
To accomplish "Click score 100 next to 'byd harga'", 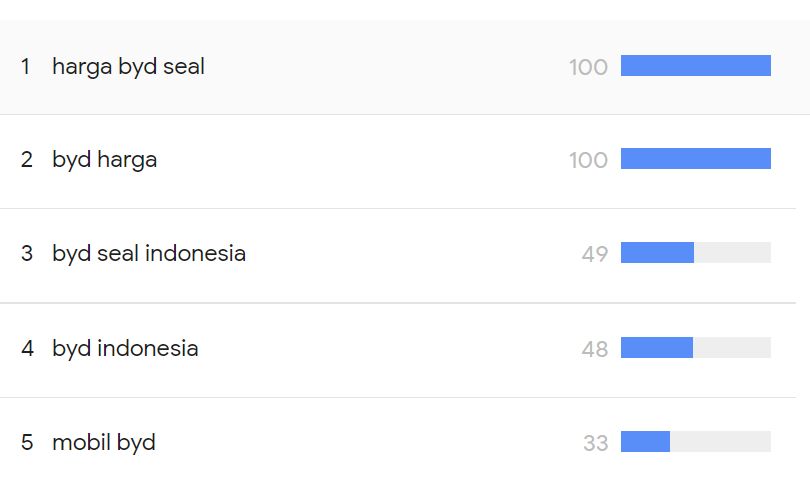I will tap(588, 160).
